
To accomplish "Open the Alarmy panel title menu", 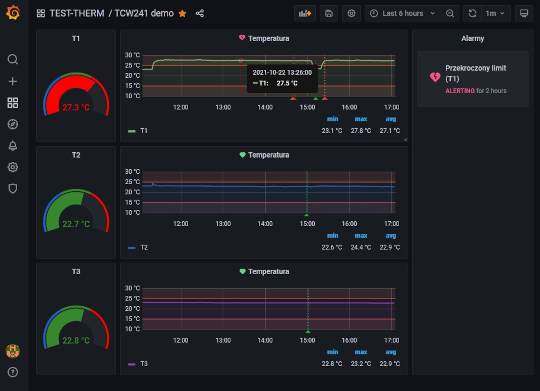I will coord(472,38).
